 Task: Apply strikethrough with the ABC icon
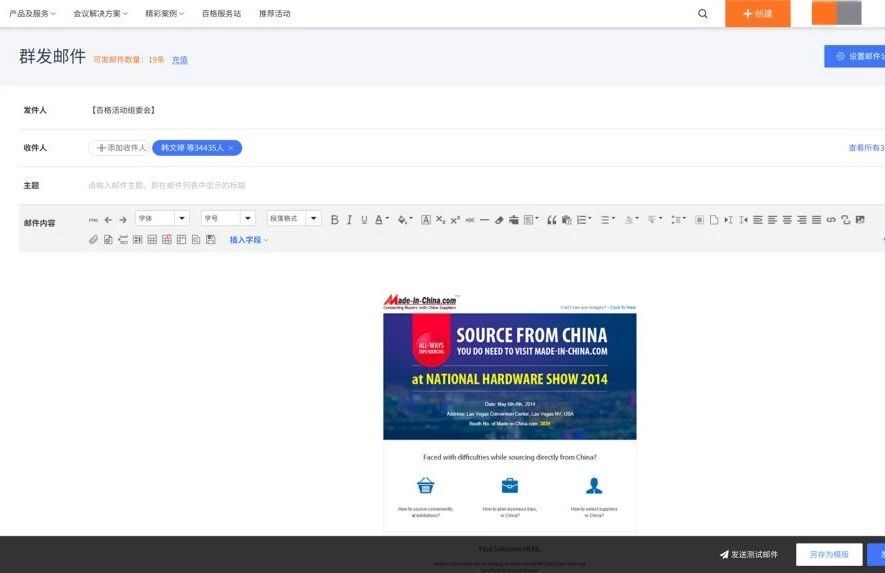(x=470, y=220)
